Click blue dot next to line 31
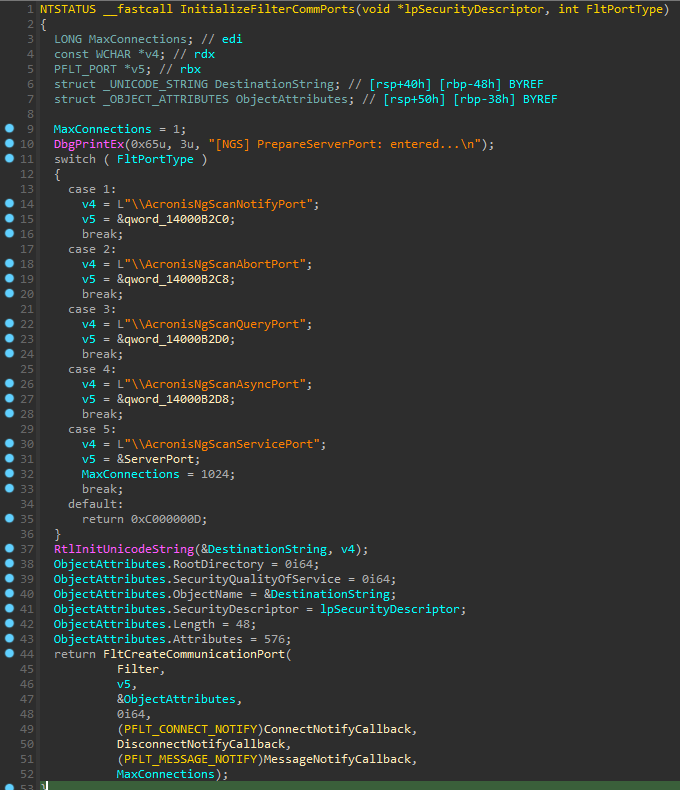Viewport: 680px width, 790px height. tap(9, 458)
